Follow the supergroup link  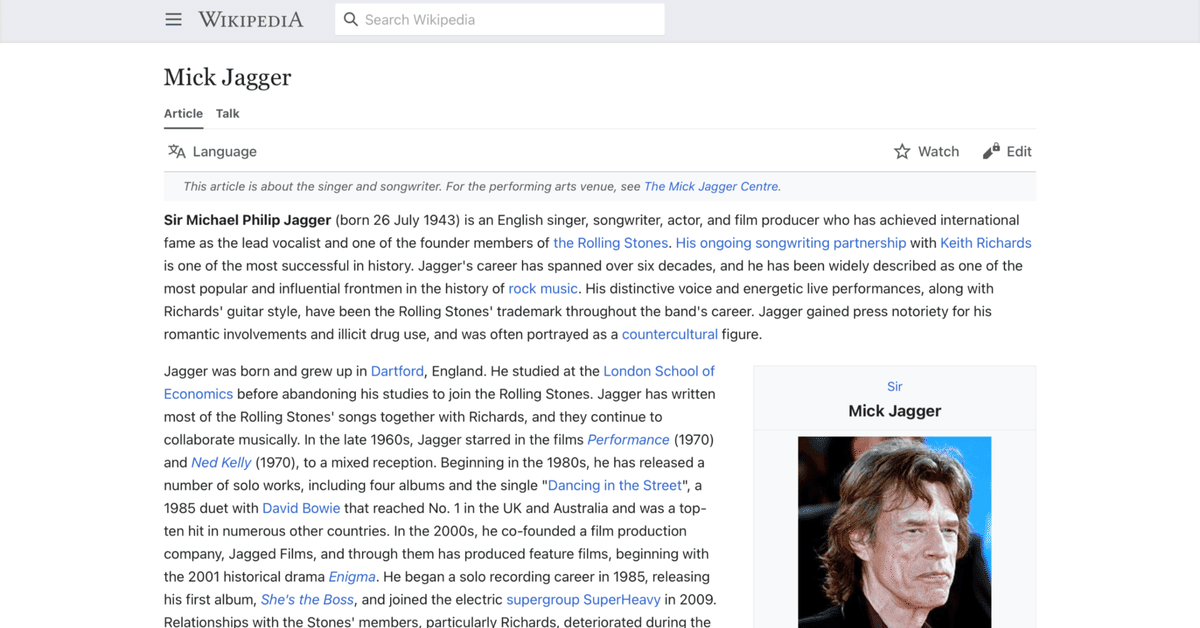[x=543, y=601]
